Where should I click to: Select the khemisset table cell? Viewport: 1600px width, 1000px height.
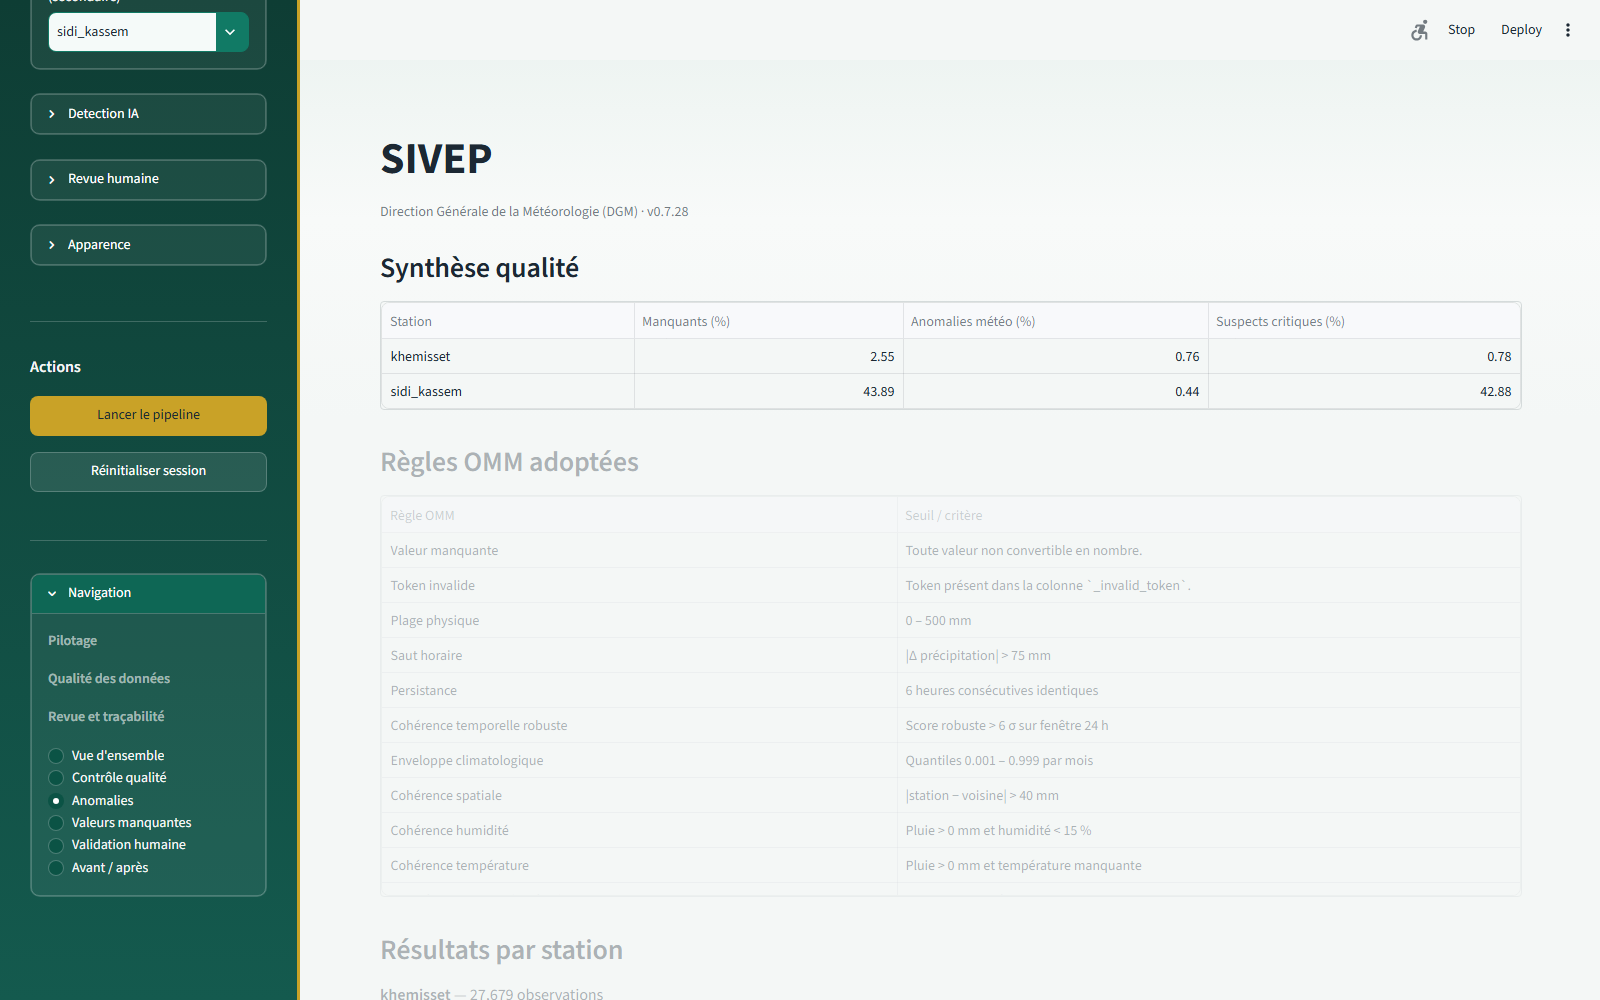pyautogui.click(x=508, y=356)
